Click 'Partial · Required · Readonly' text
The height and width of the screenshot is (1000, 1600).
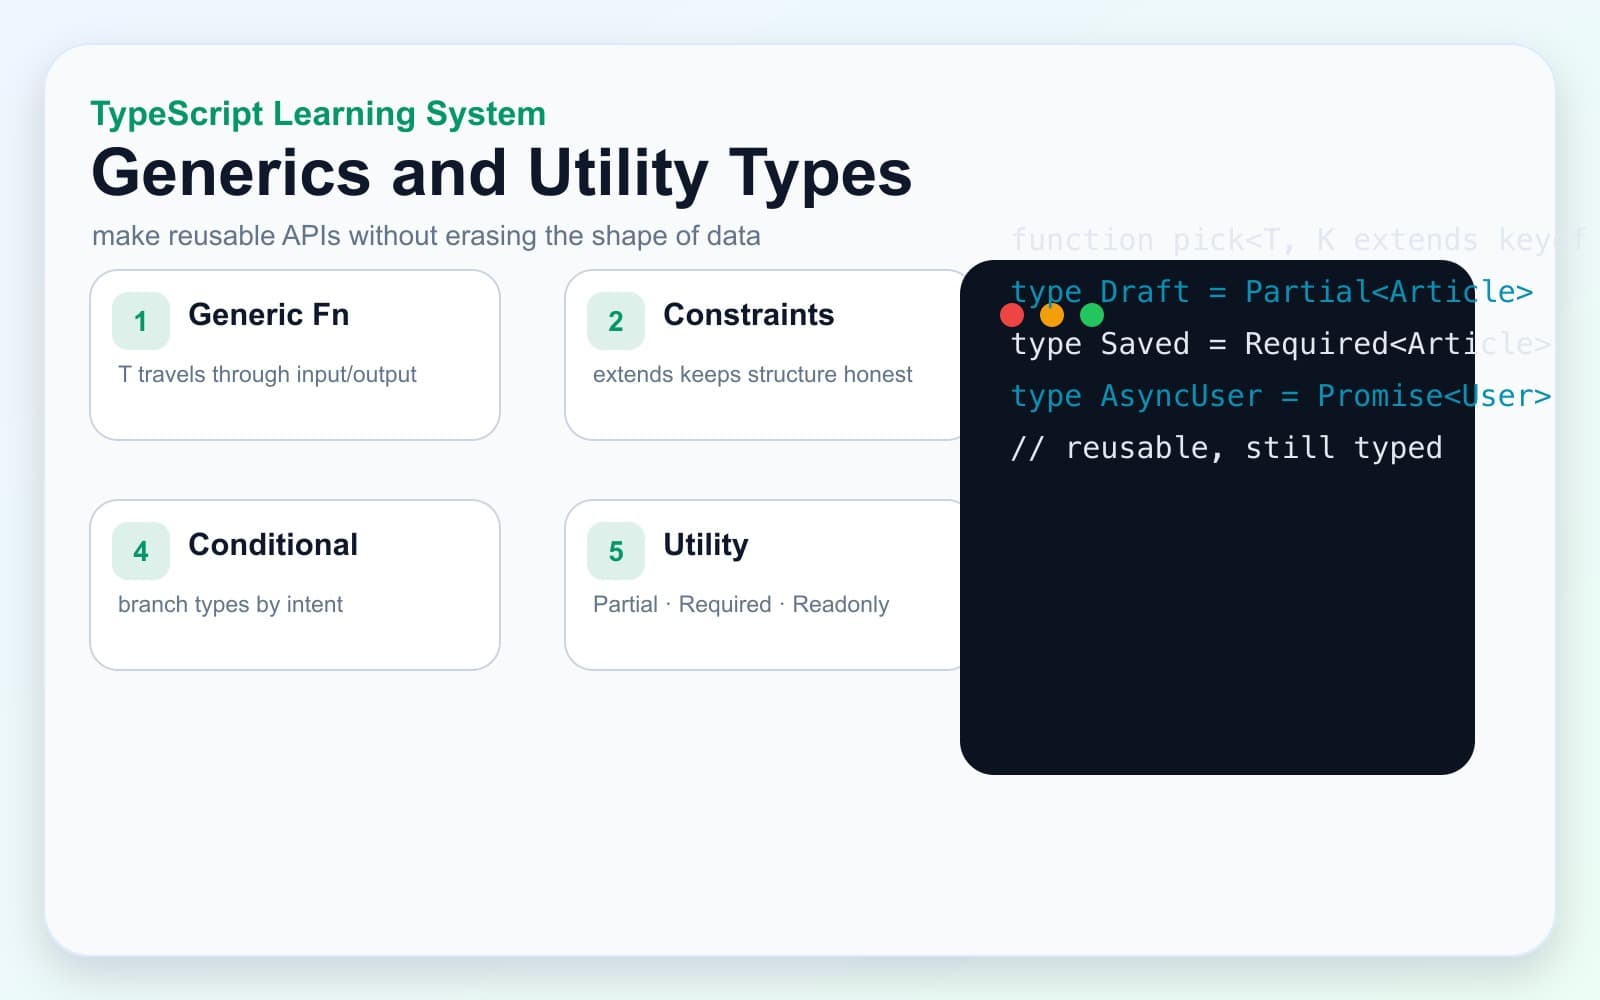[741, 605]
